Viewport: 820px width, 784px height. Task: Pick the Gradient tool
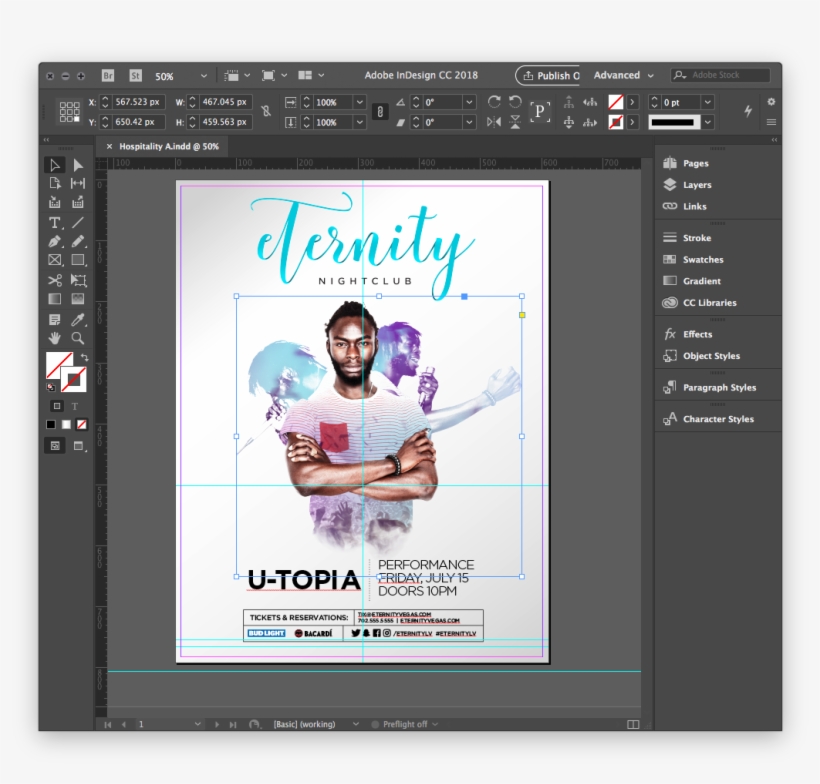[x=55, y=300]
